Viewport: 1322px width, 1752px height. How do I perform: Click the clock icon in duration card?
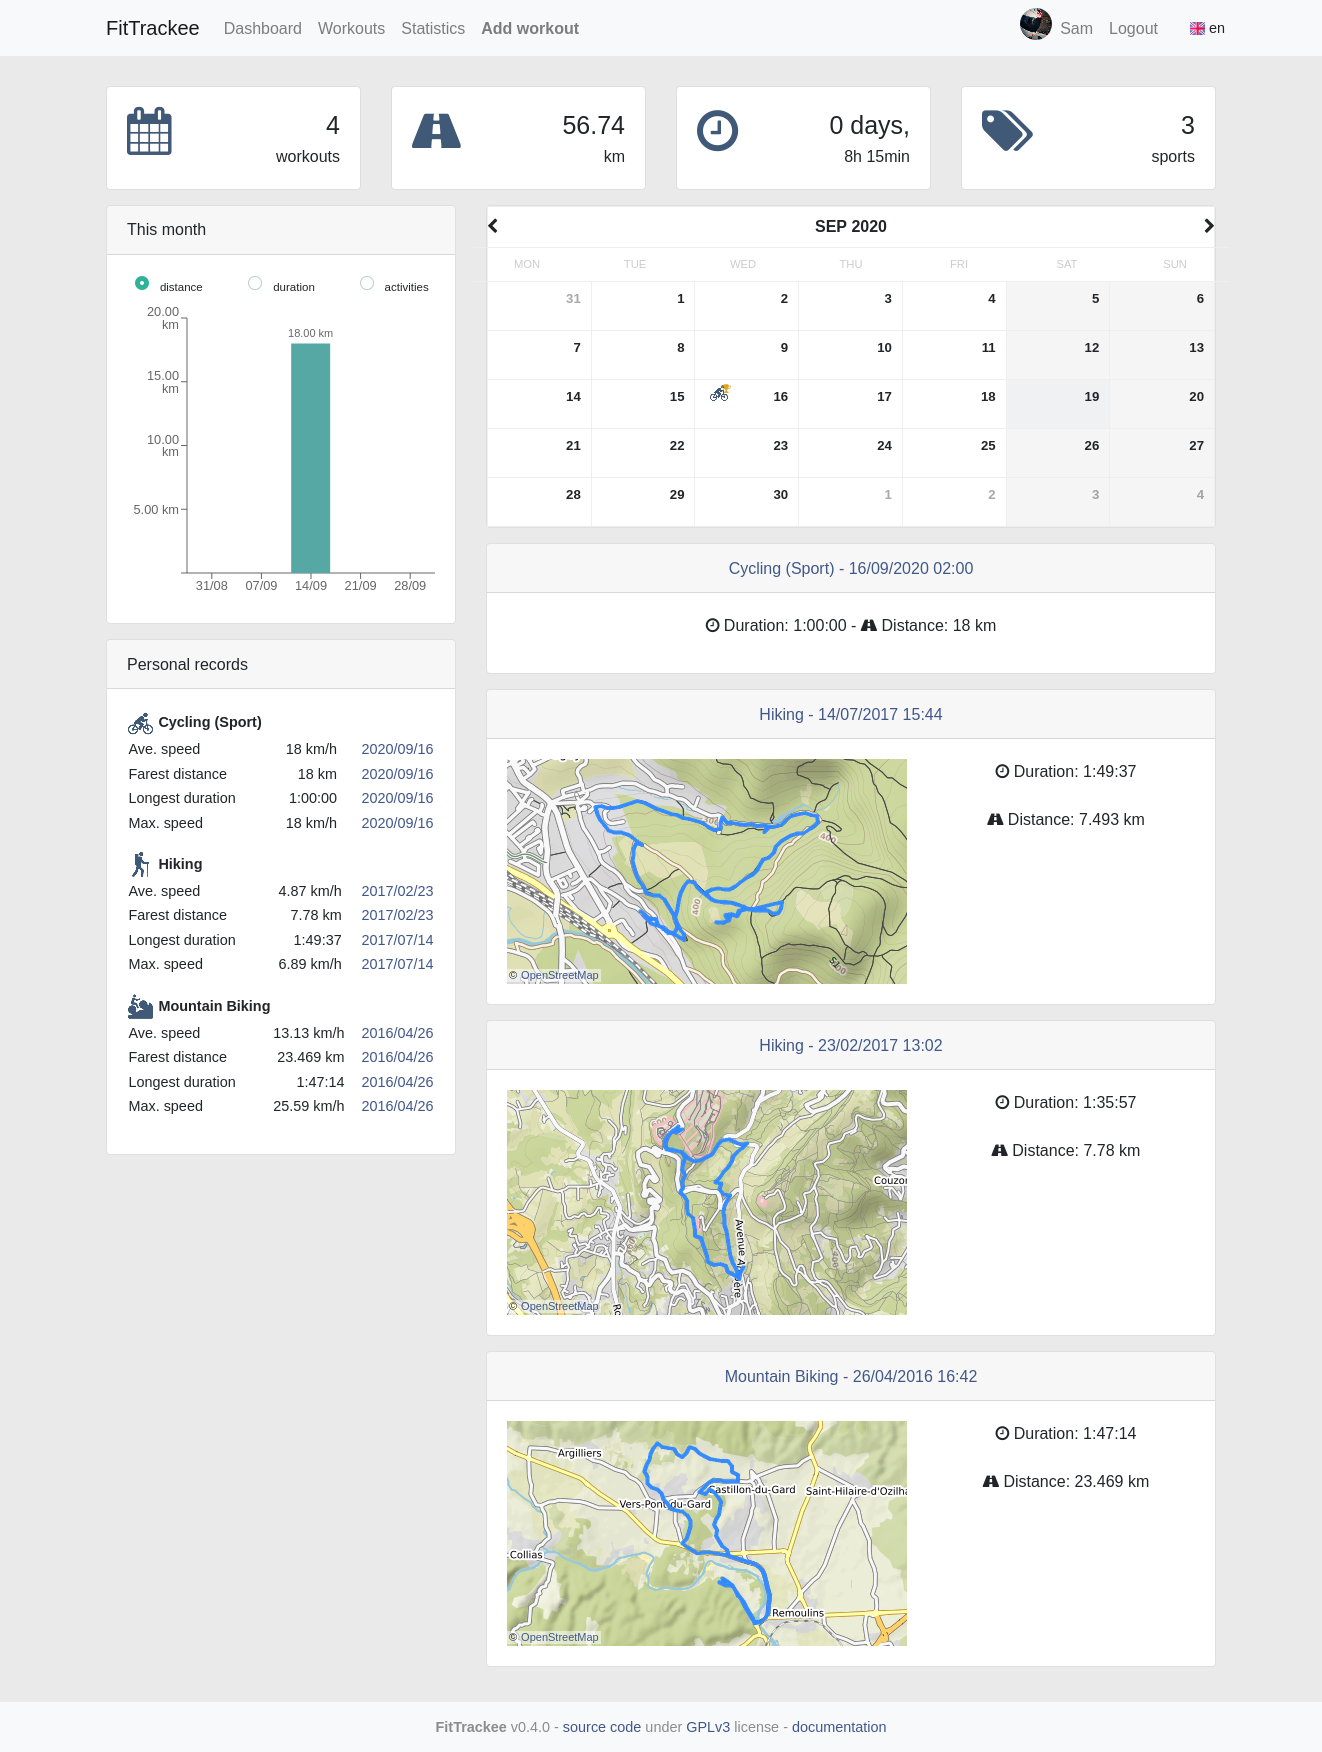(717, 131)
